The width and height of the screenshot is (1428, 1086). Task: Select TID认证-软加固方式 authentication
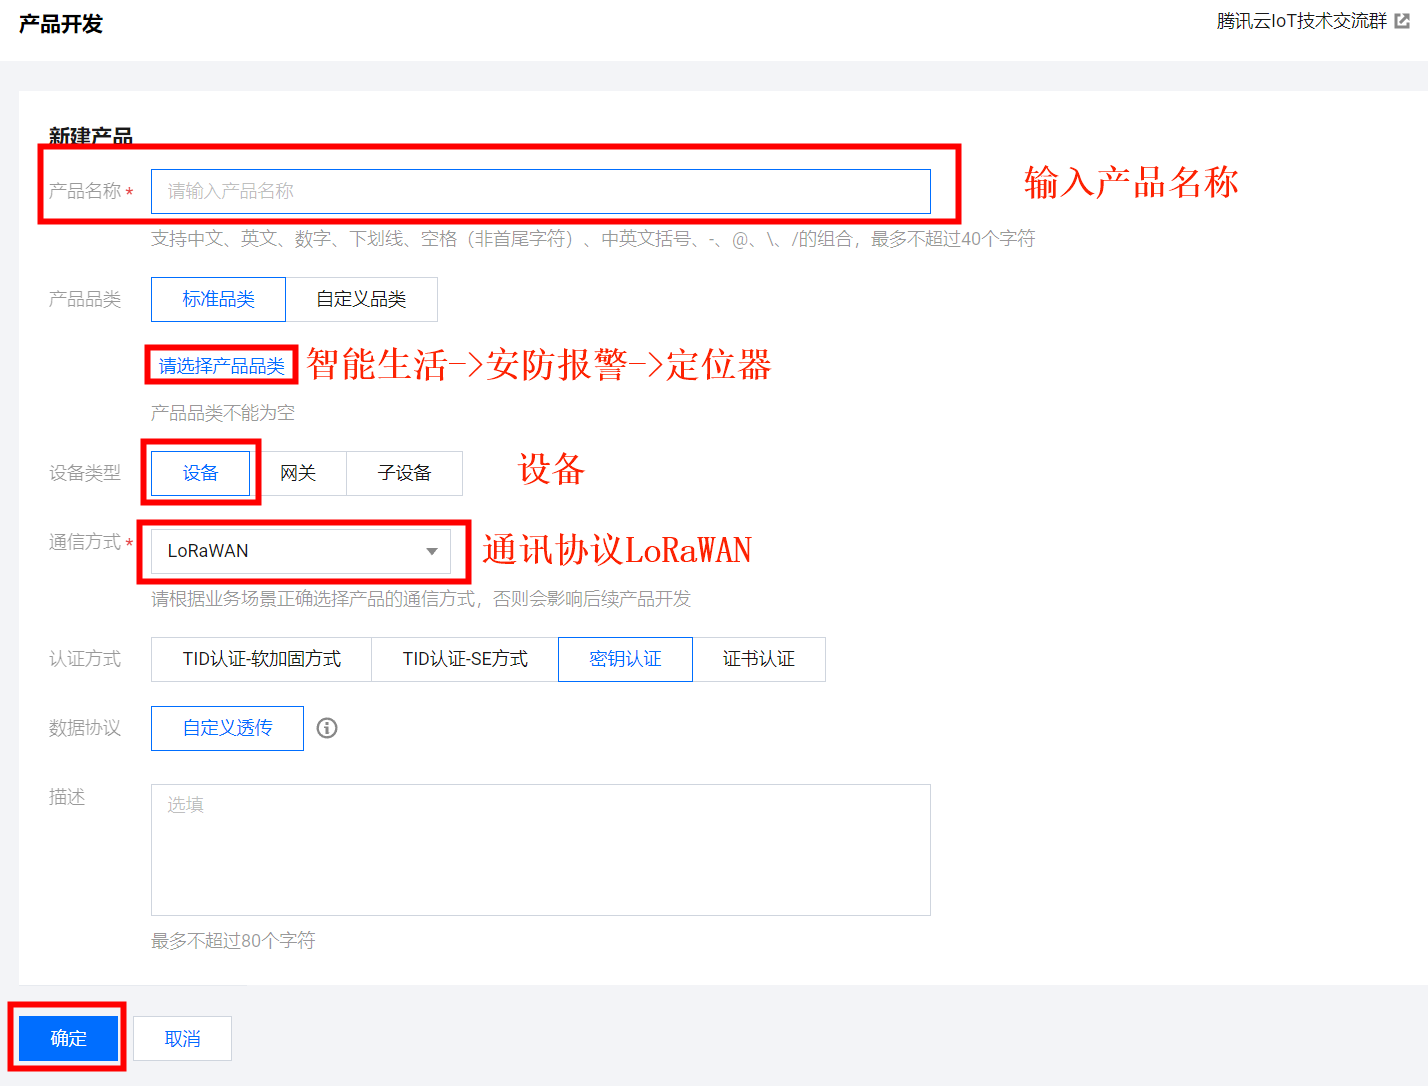coord(261,659)
